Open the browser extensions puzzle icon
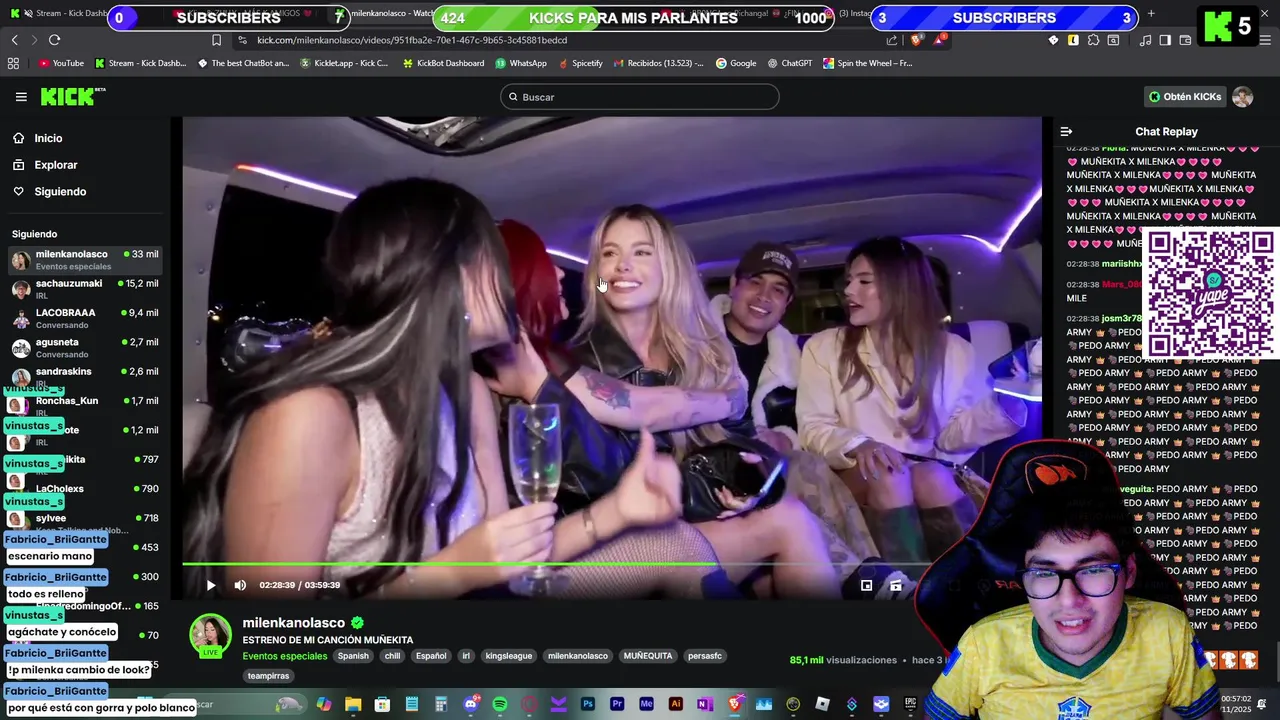The height and width of the screenshot is (720, 1280). pyautogui.click(x=1093, y=40)
